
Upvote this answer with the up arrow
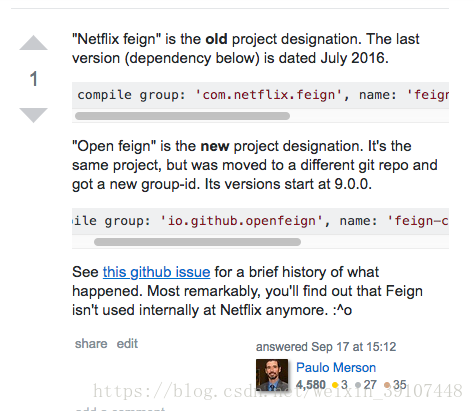[33, 43]
